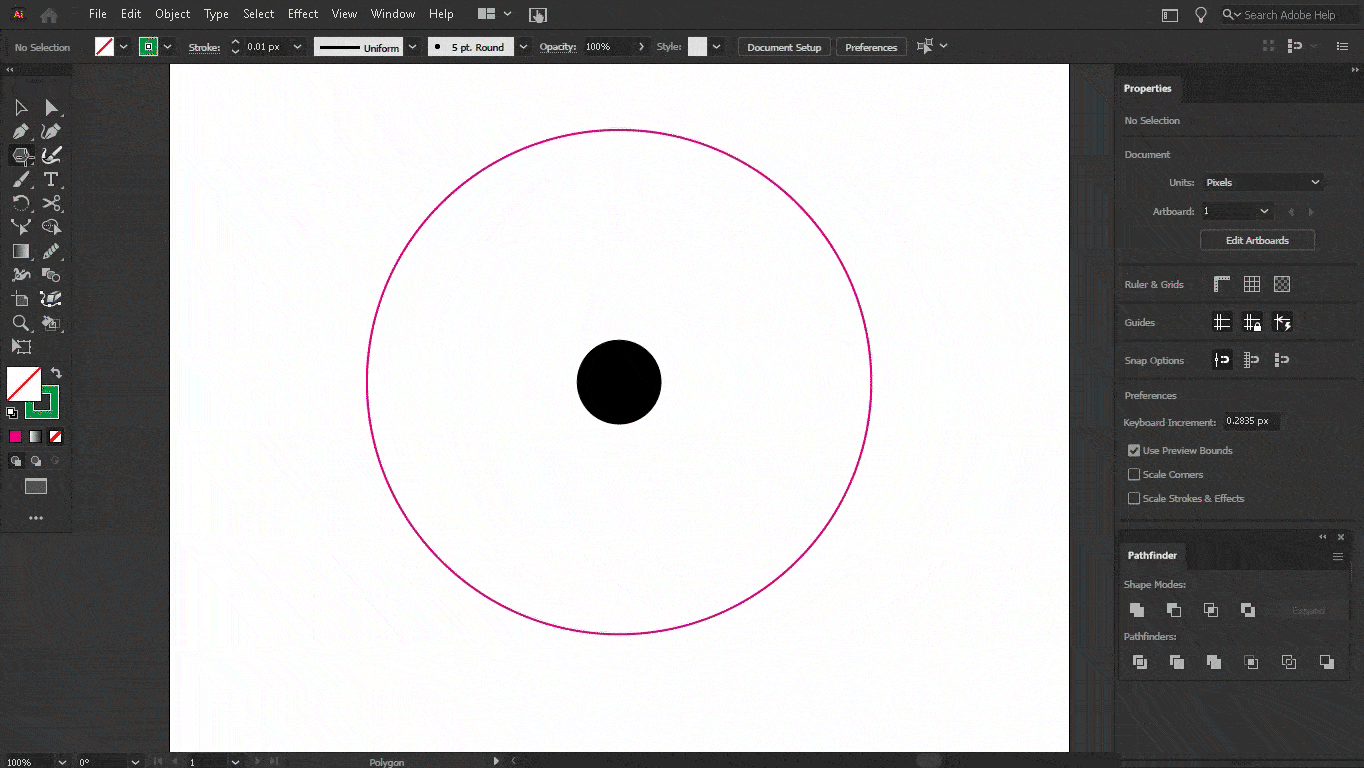Select the Scissors tool
This screenshot has width=1364, height=768.
(51, 203)
